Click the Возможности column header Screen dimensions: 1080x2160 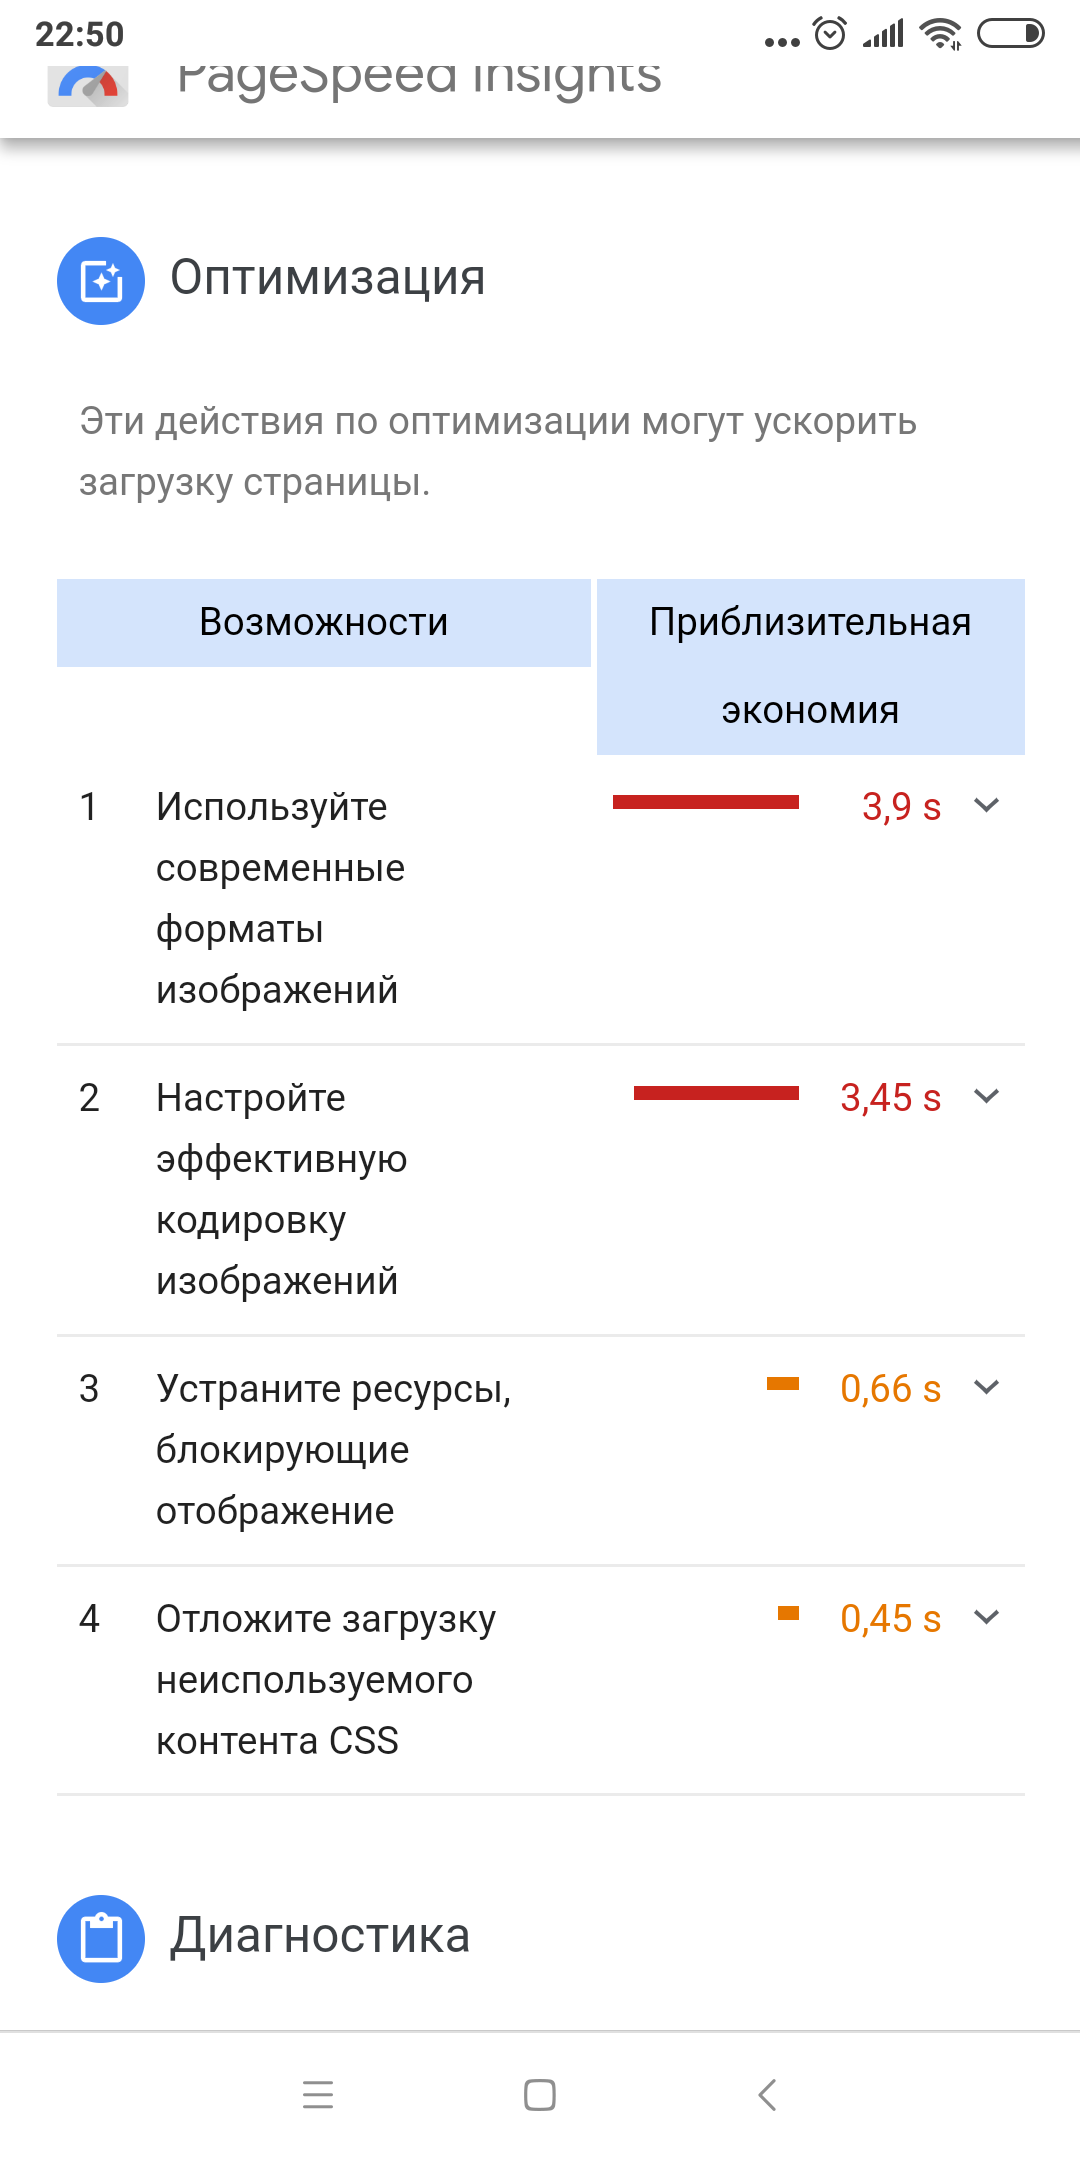click(323, 622)
